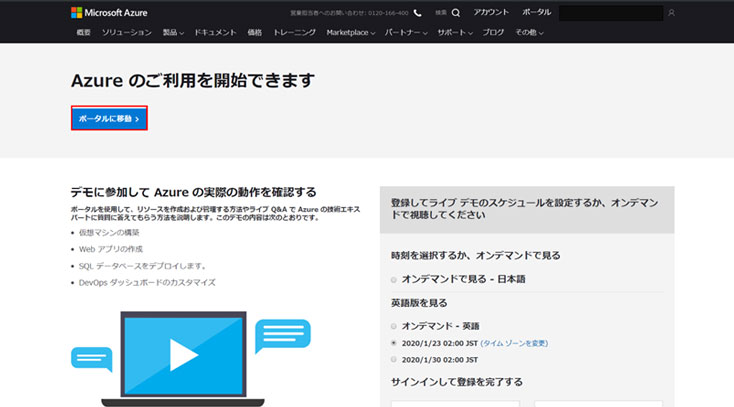Viewport: 734px width, 407px height.
Task: Click the アカウント link in header
Action: (491, 12)
